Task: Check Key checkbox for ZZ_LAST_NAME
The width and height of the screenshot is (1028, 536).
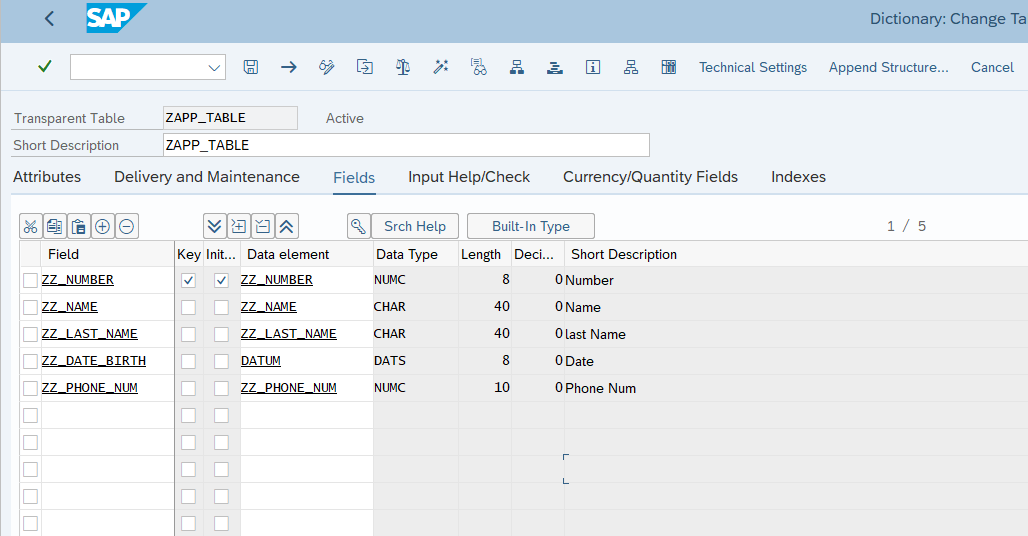Action: [x=188, y=334]
